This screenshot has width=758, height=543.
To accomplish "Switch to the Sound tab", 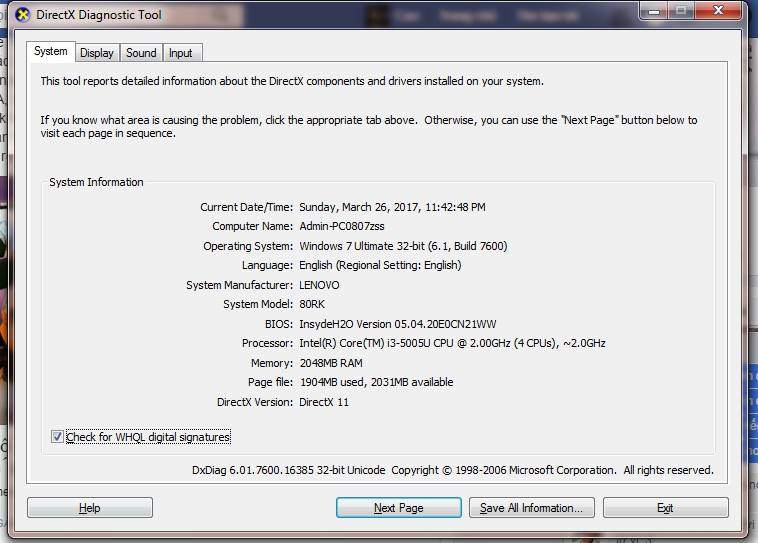I will (141, 53).
